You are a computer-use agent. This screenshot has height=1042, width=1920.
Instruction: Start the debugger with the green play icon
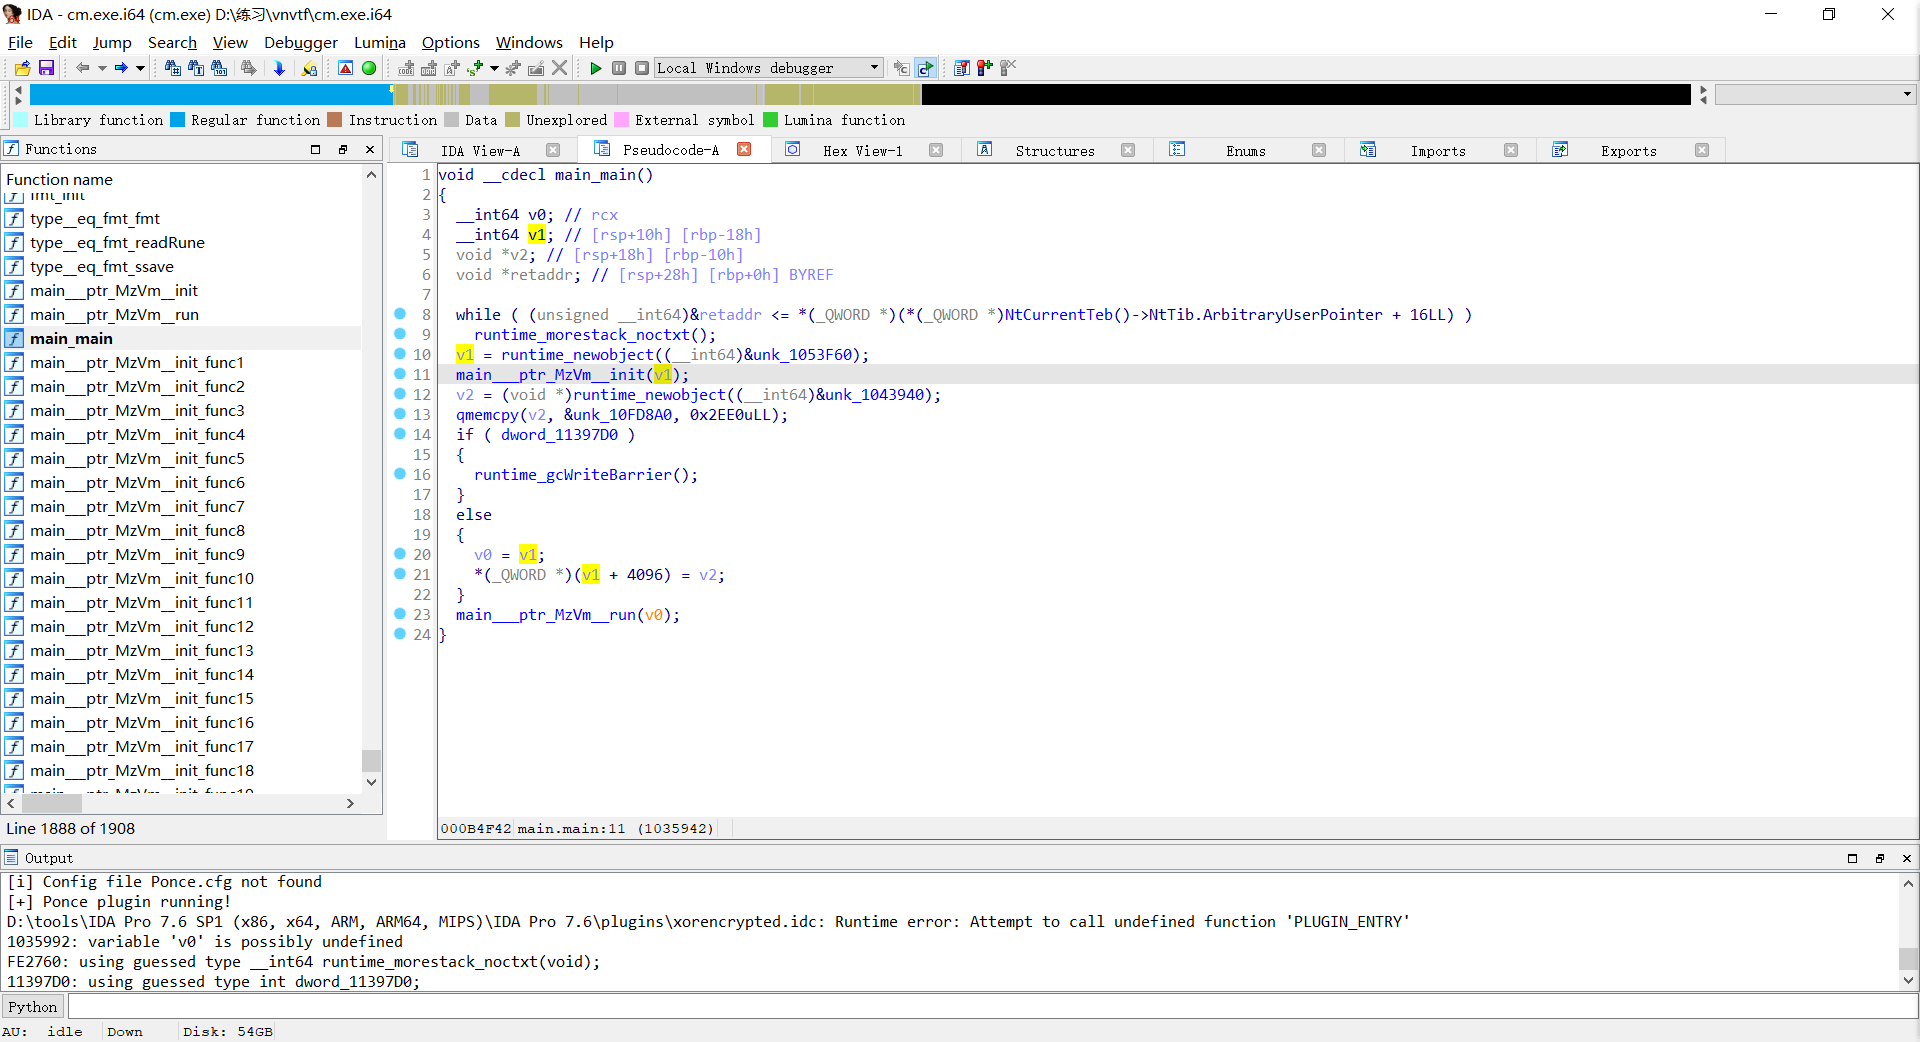coord(596,68)
